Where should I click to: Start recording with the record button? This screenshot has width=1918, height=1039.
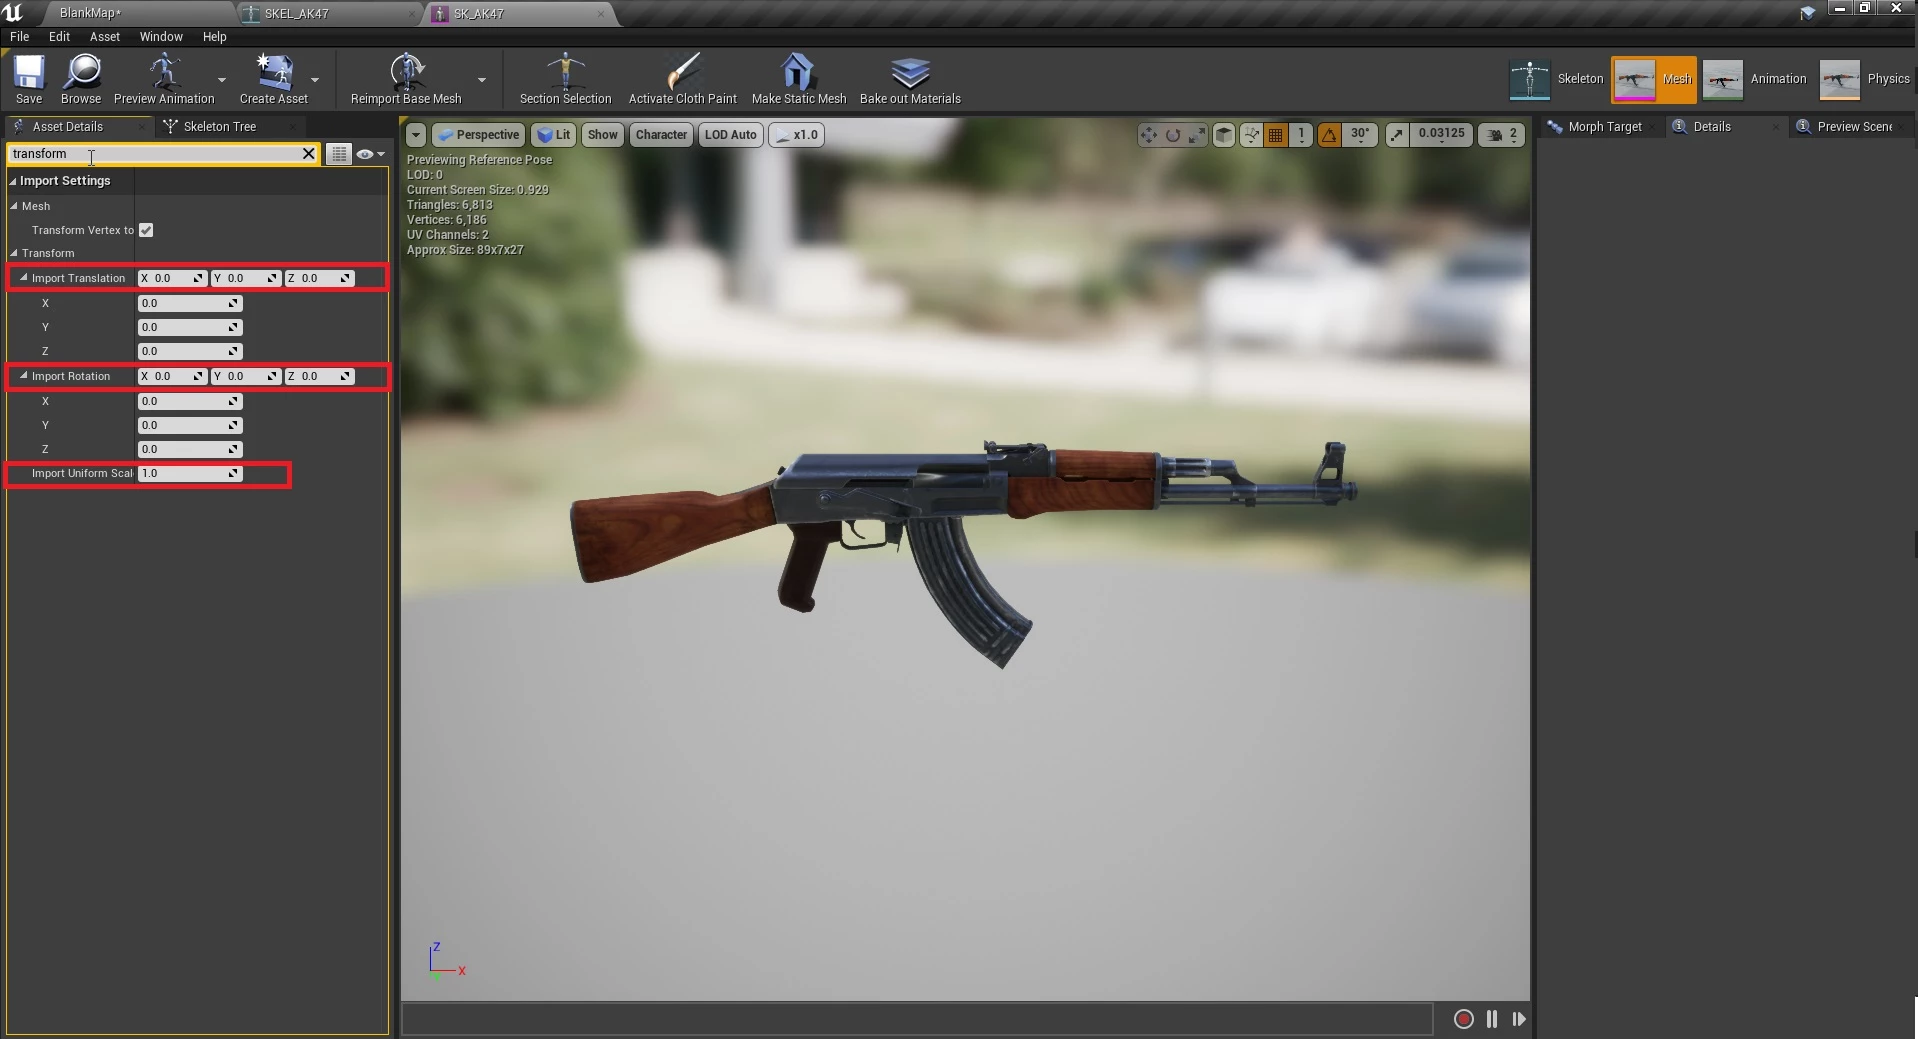tap(1463, 1019)
